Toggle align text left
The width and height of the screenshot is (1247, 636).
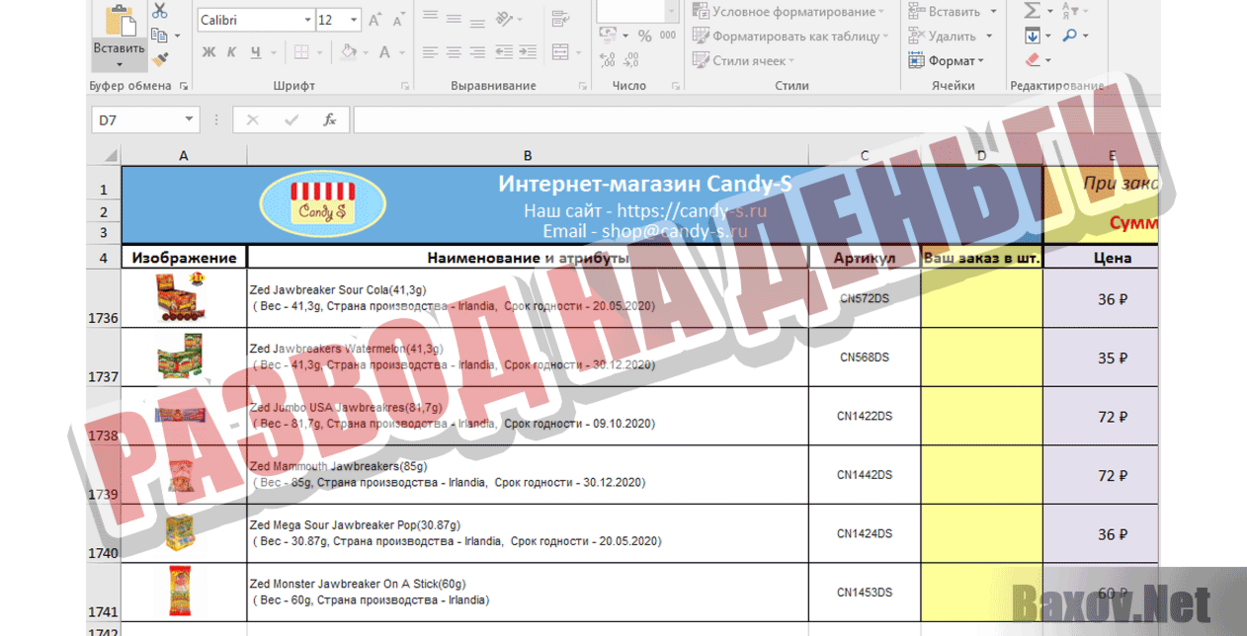tap(430, 52)
